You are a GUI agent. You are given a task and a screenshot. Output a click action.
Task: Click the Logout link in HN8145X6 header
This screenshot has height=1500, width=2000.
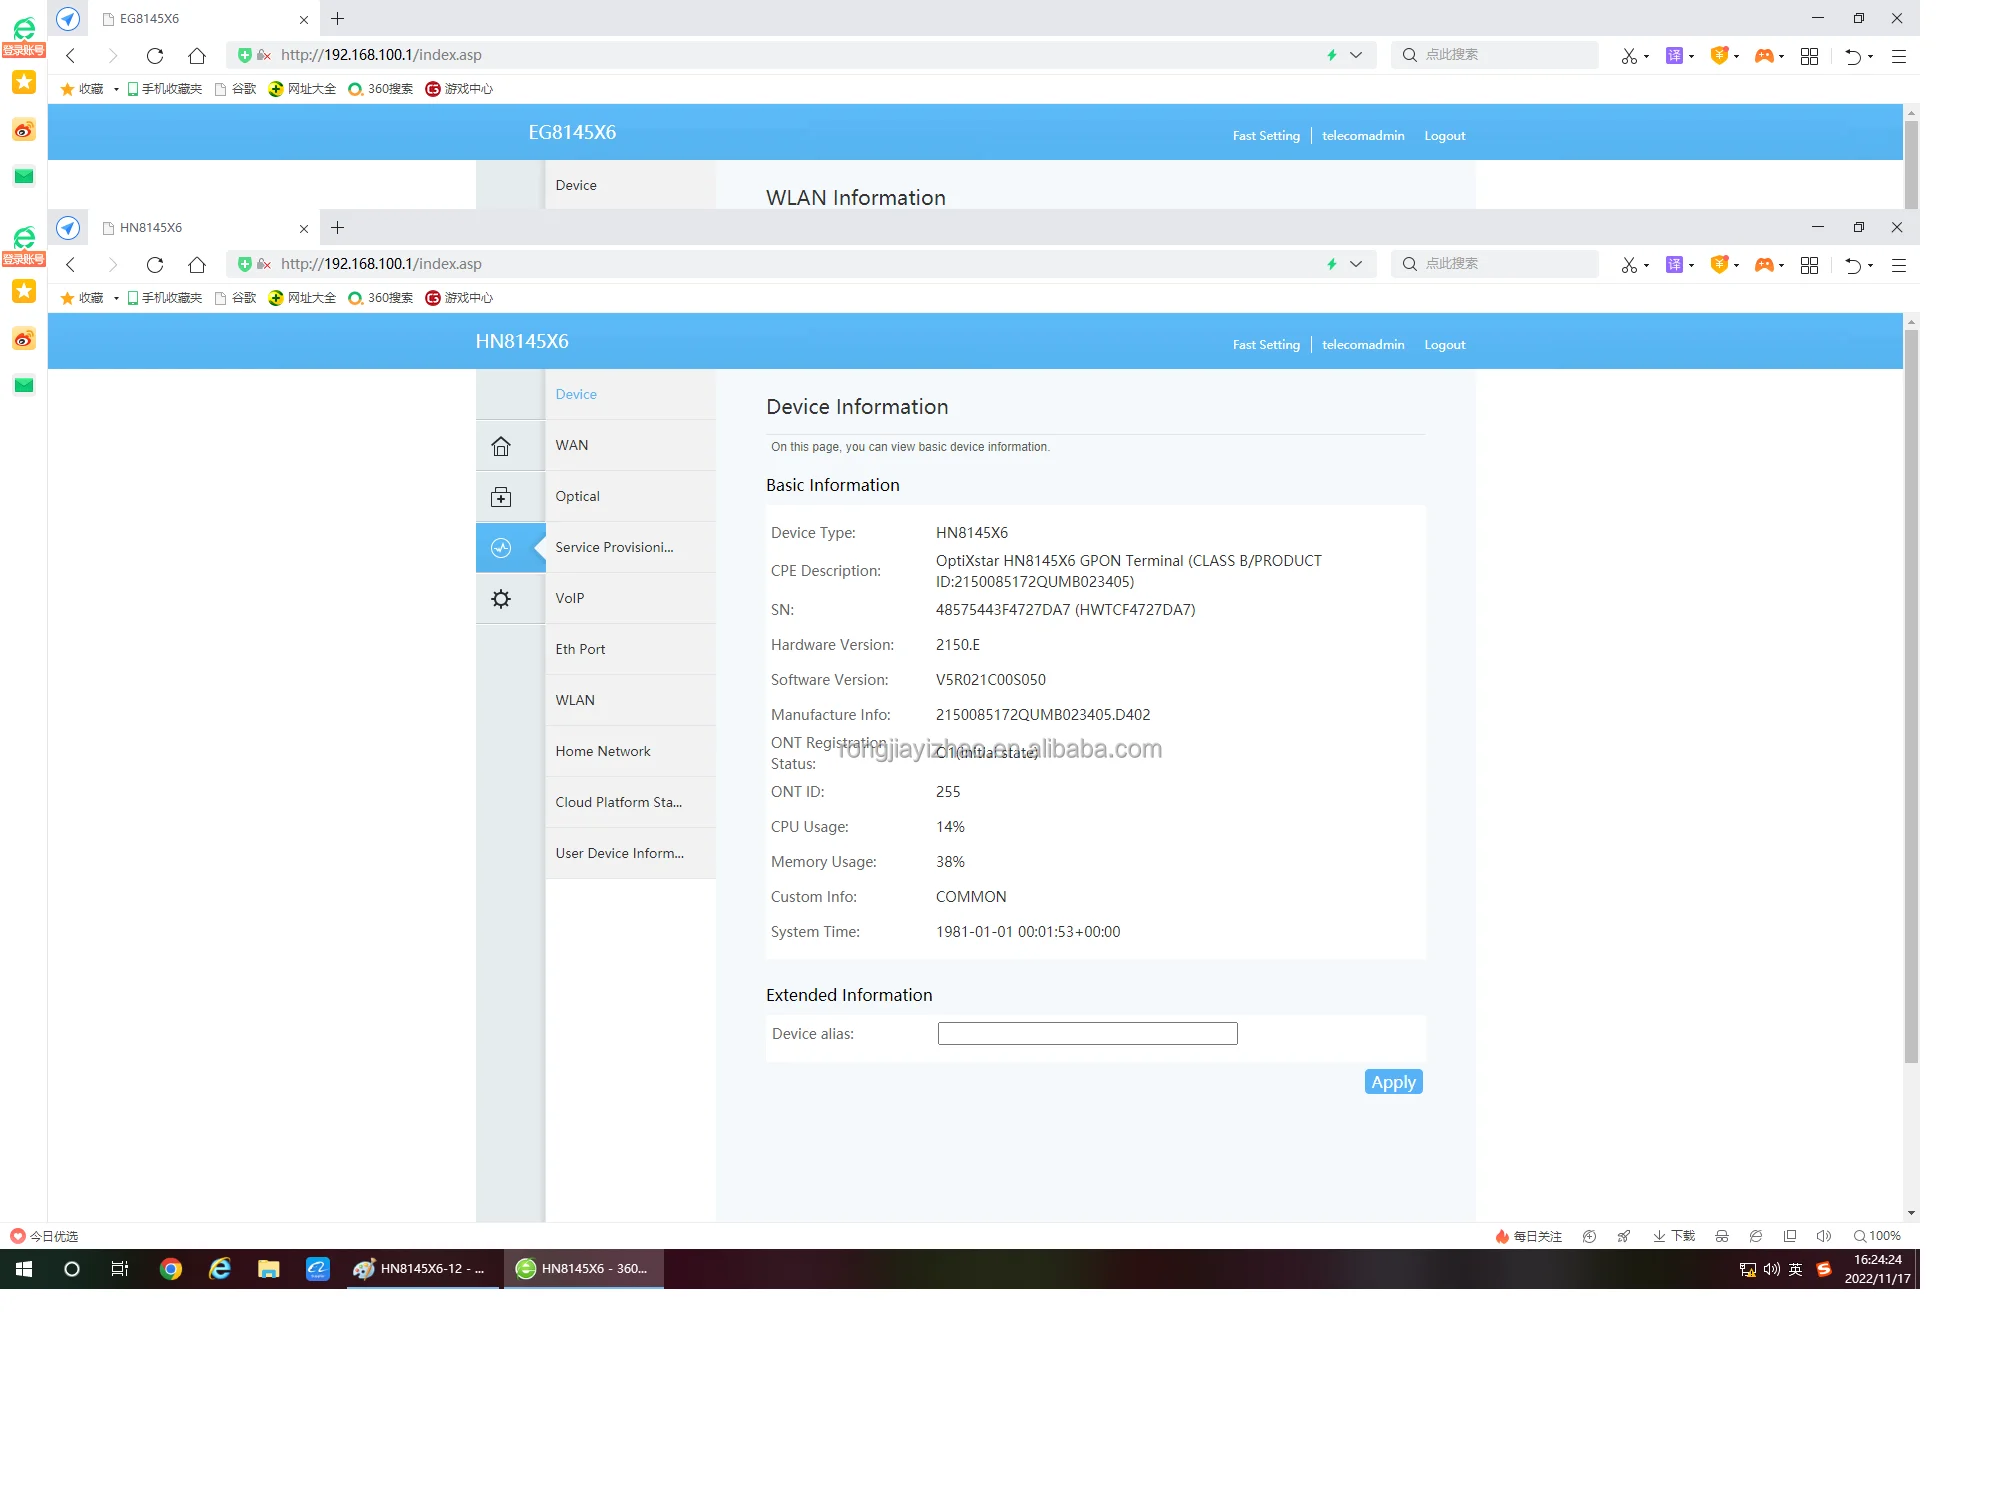[1444, 345]
